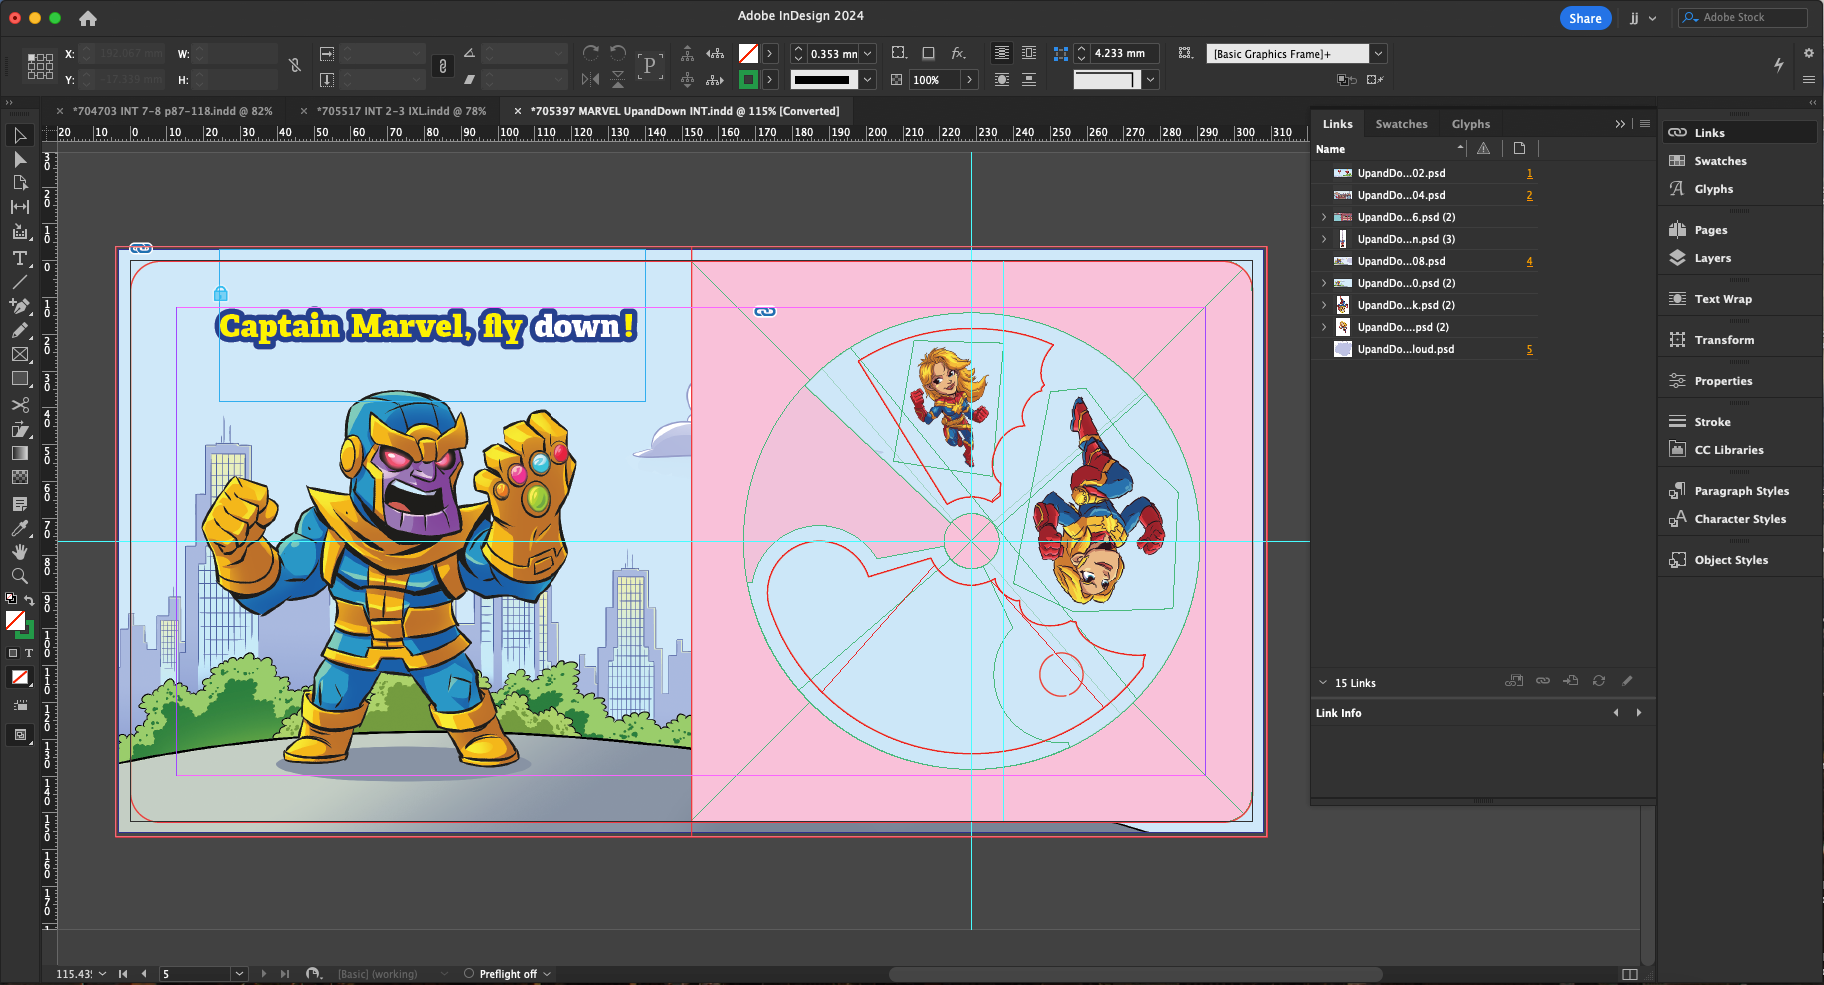
Task: Open Basic Graphics Frame object style dropdown
Action: tap(1378, 54)
